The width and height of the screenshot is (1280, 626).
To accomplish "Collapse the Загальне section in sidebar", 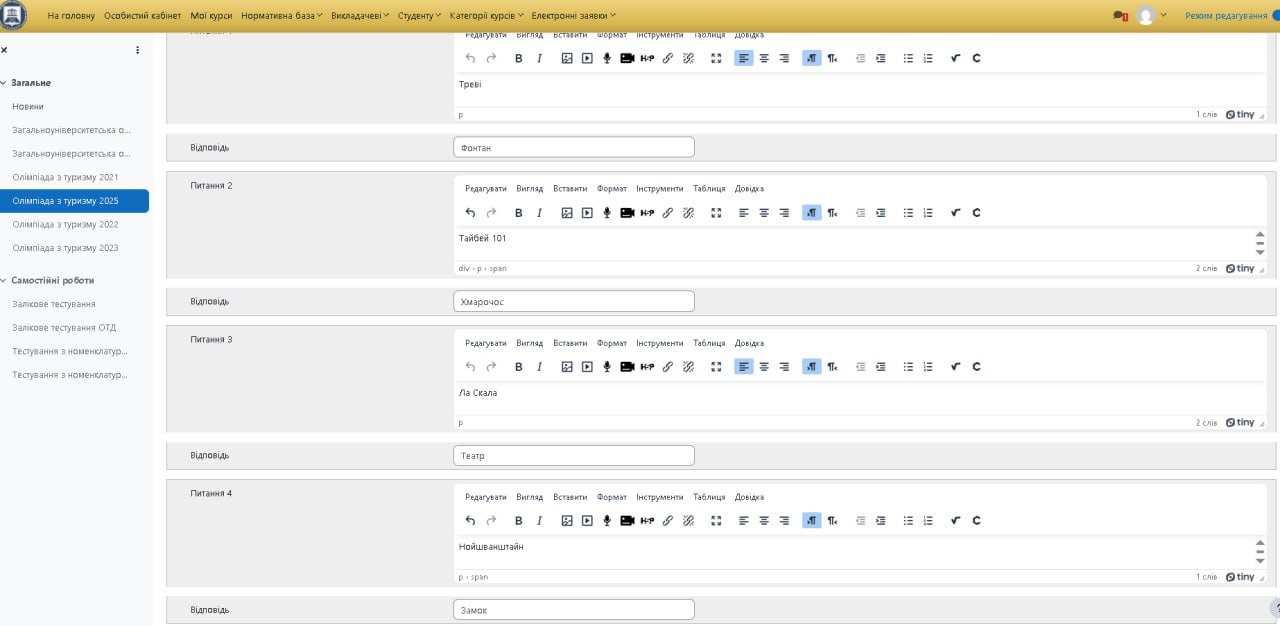I will pos(3,83).
